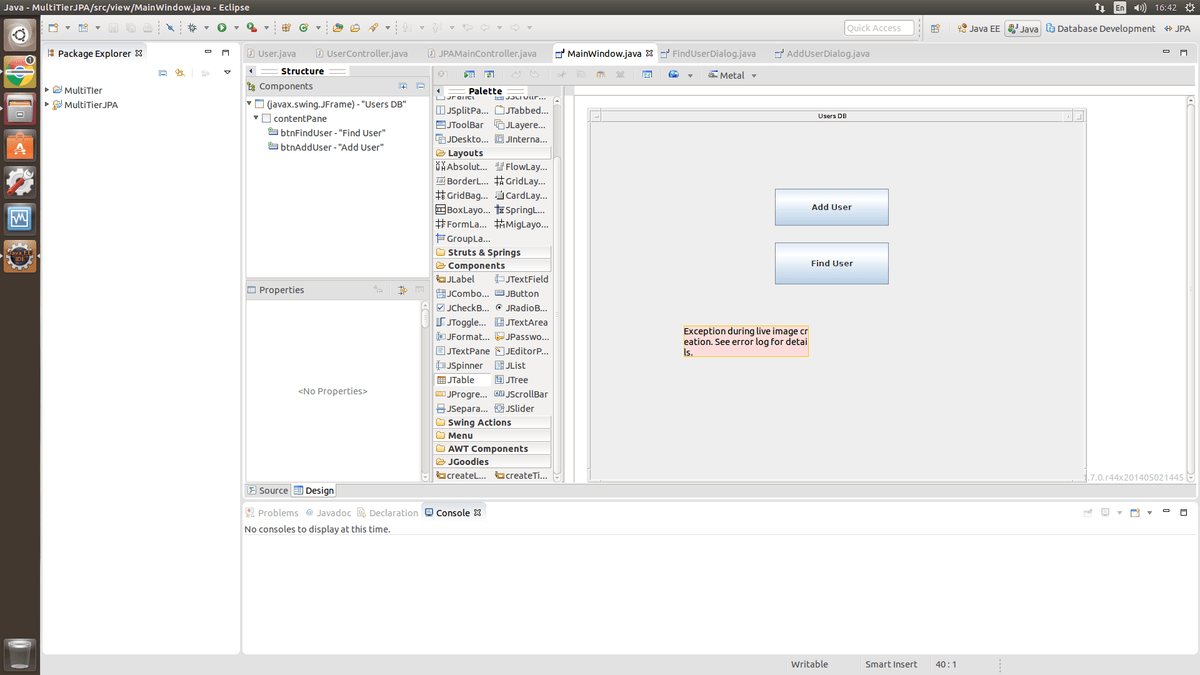Switch to the AddUserDialog.java tab
The width and height of the screenshot is (1200, 675).
point(822,53)
